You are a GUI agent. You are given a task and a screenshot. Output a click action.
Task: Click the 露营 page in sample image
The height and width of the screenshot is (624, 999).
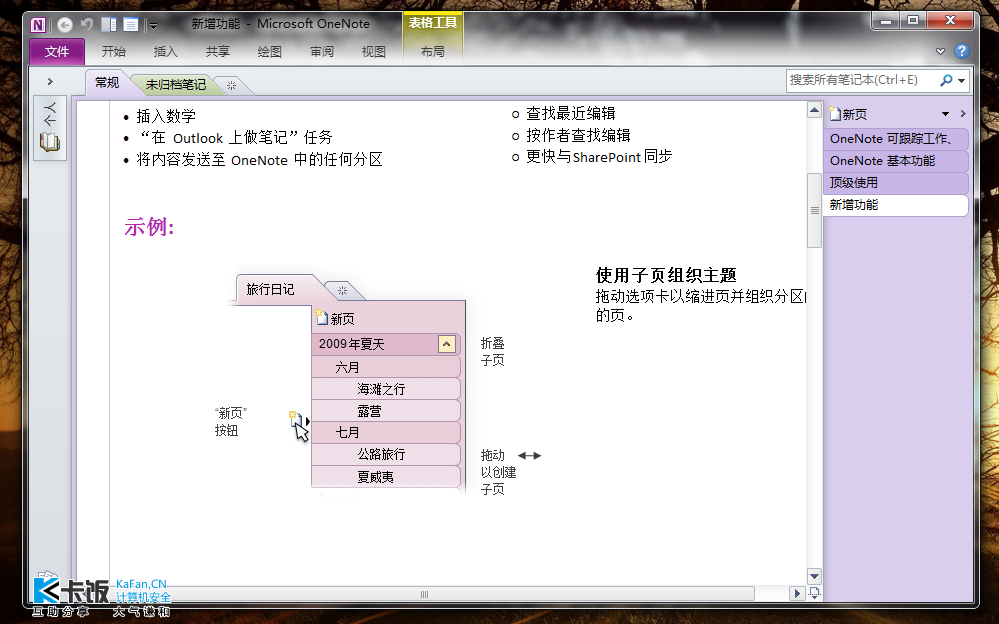(385, 411)
